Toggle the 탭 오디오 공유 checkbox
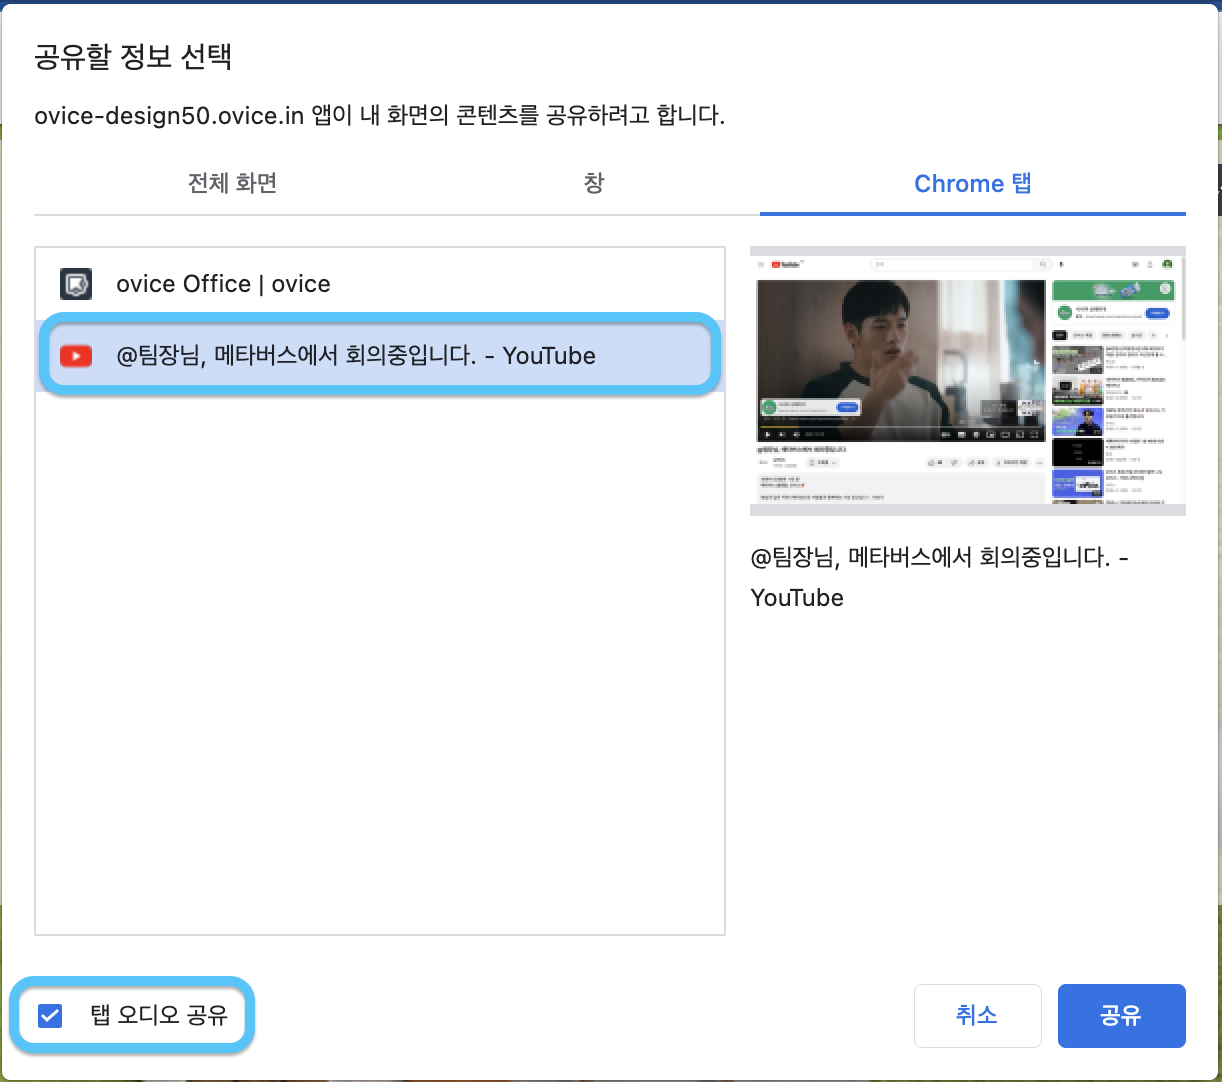 [50, 1016]
